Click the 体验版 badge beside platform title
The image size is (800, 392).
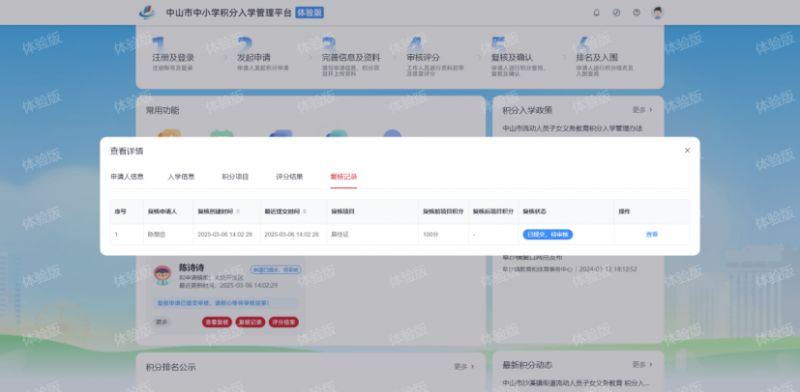[310, 13]
